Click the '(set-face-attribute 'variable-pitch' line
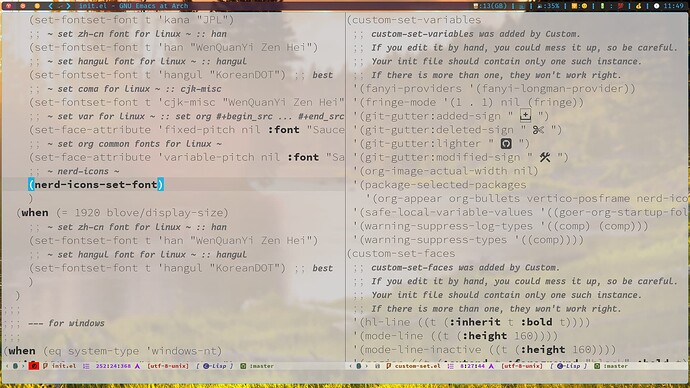690x388 pixels. [187, 157]
